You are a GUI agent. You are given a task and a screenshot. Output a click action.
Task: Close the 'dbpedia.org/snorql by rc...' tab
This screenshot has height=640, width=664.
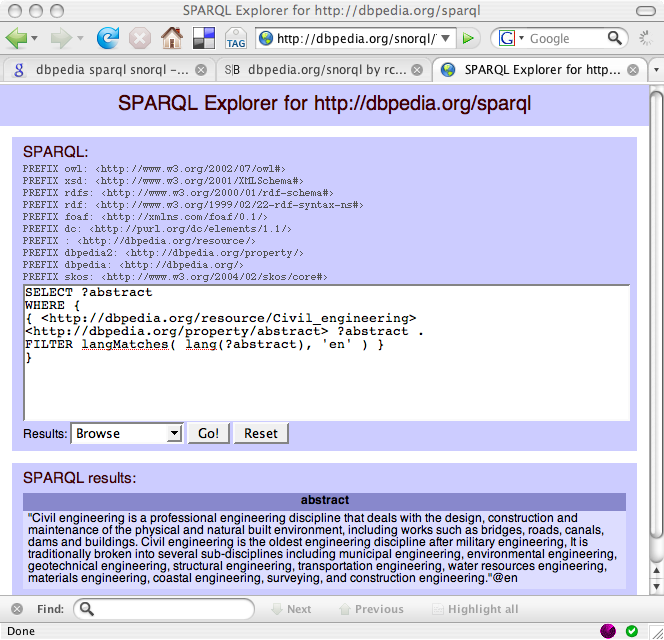pos(417,70)
